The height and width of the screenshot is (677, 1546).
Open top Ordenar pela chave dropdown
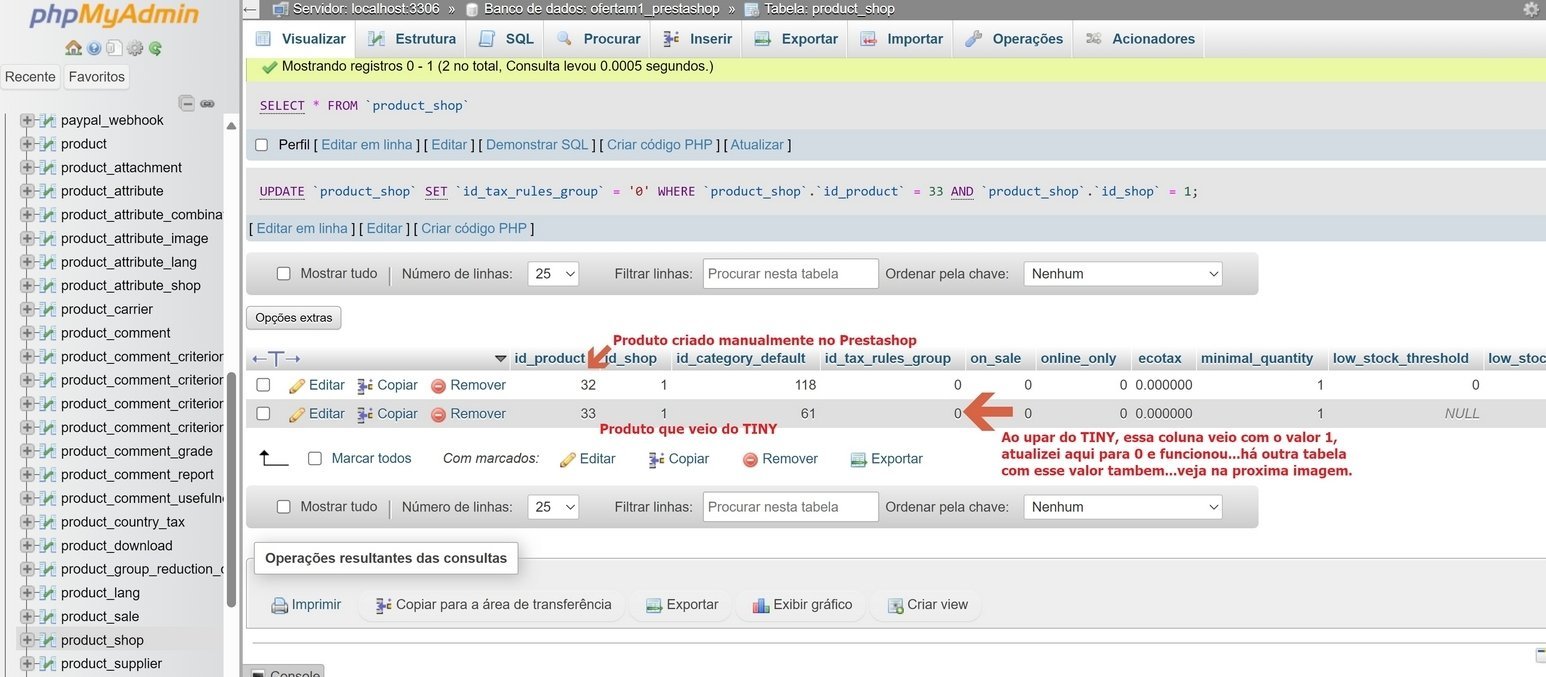1123,274
